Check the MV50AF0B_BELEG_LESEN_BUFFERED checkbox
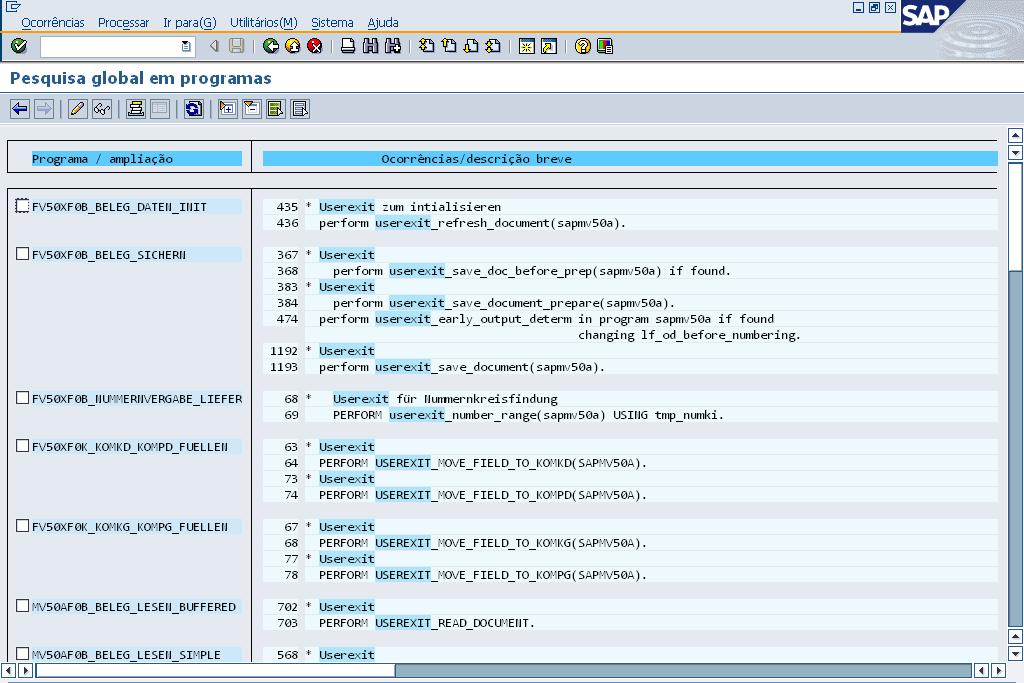The width and height of the screenshot is (1024, 683). click(23, 606)
